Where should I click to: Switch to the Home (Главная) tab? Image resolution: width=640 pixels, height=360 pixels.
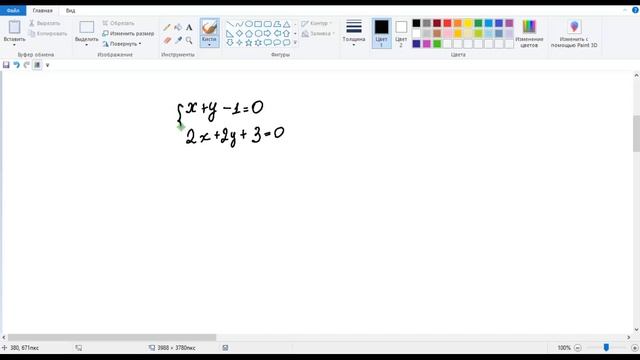[42, 10]
